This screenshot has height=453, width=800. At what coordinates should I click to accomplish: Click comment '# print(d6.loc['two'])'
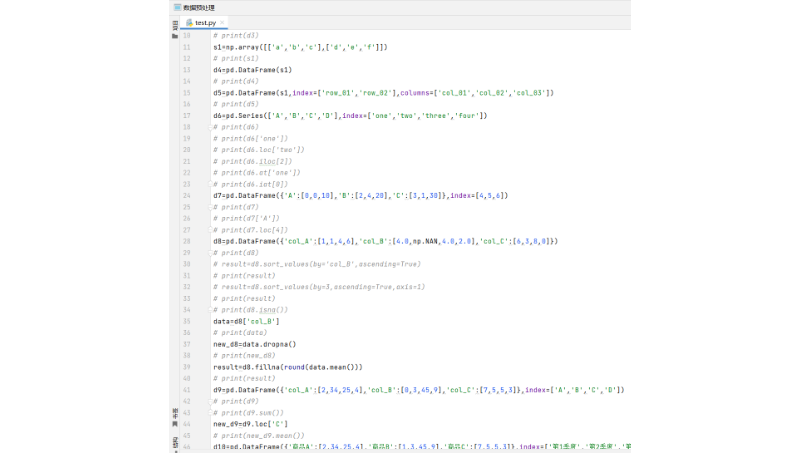click(x=259, y=150)
